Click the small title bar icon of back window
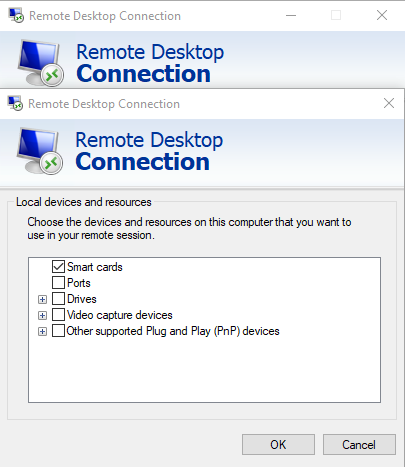Viewport: 405px width, 467px height. click(16, 15)
